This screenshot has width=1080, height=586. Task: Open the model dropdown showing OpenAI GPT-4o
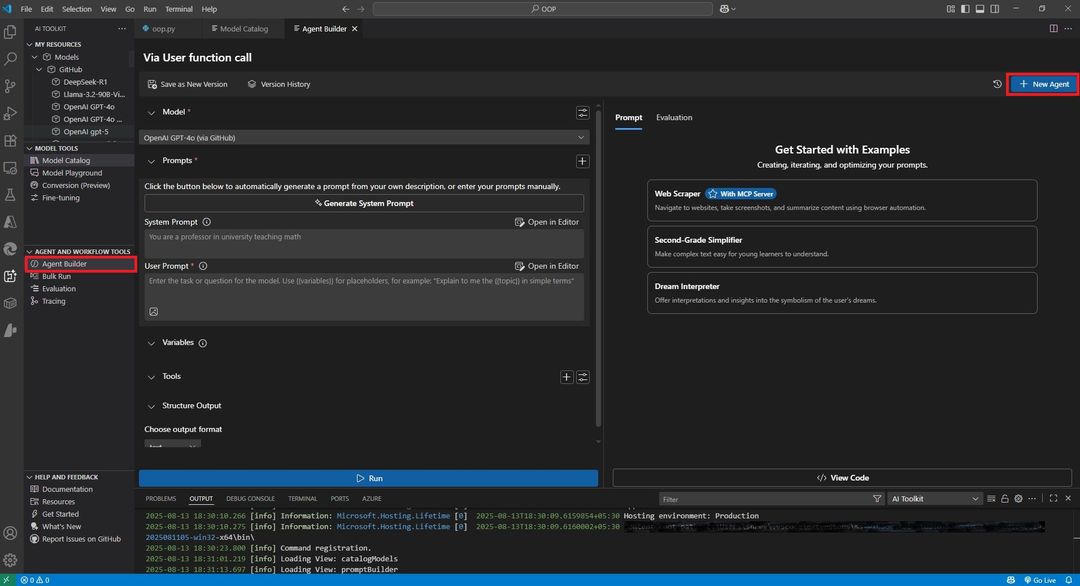tap(364, 138)
